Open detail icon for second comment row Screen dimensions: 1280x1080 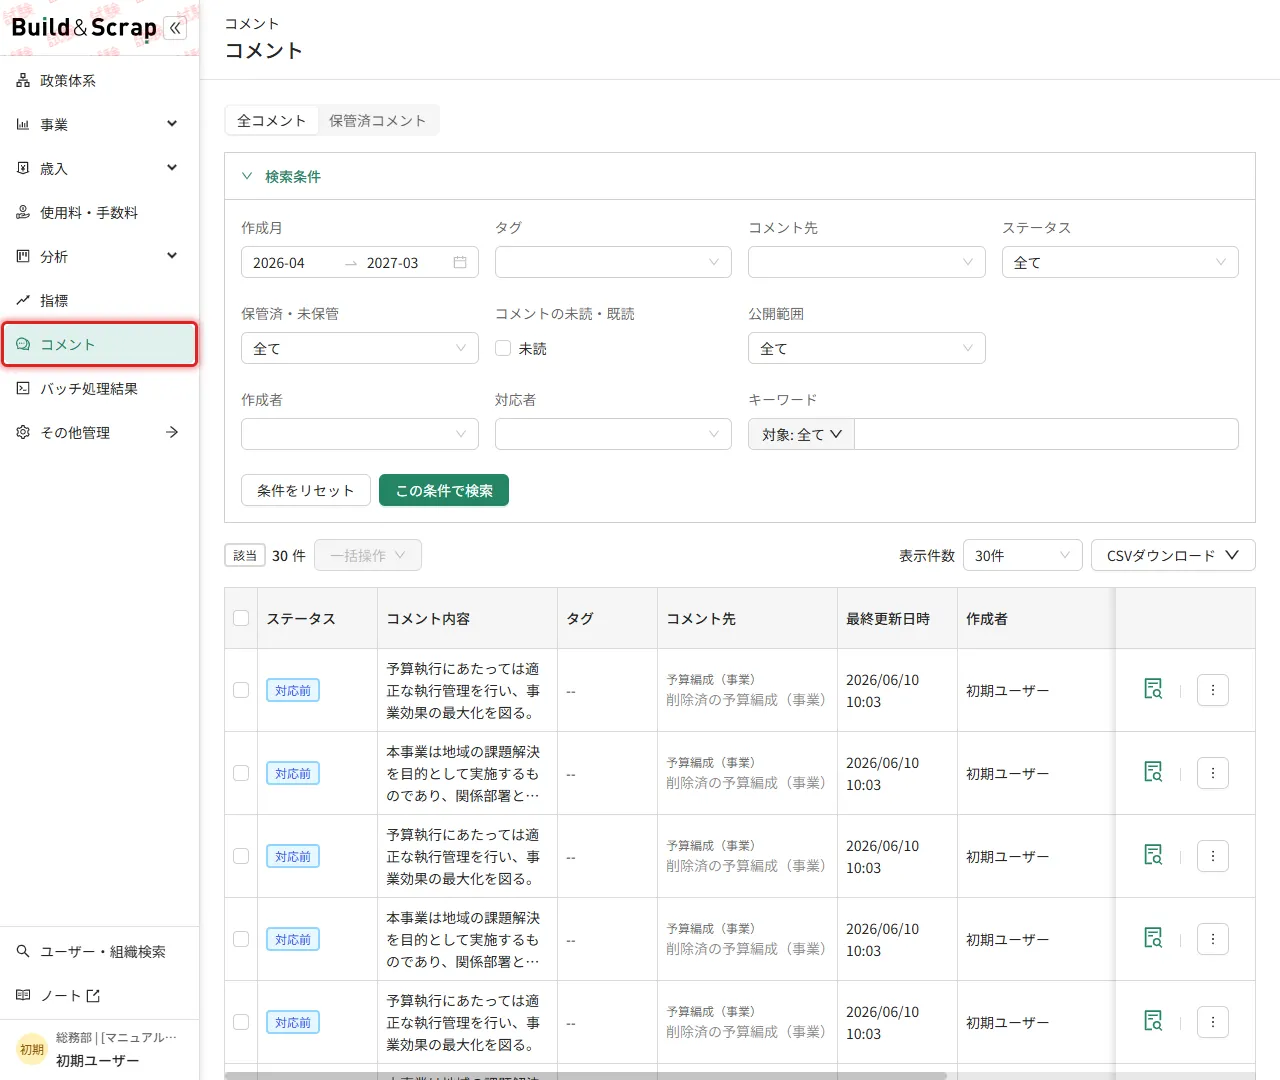point(1153,773)
